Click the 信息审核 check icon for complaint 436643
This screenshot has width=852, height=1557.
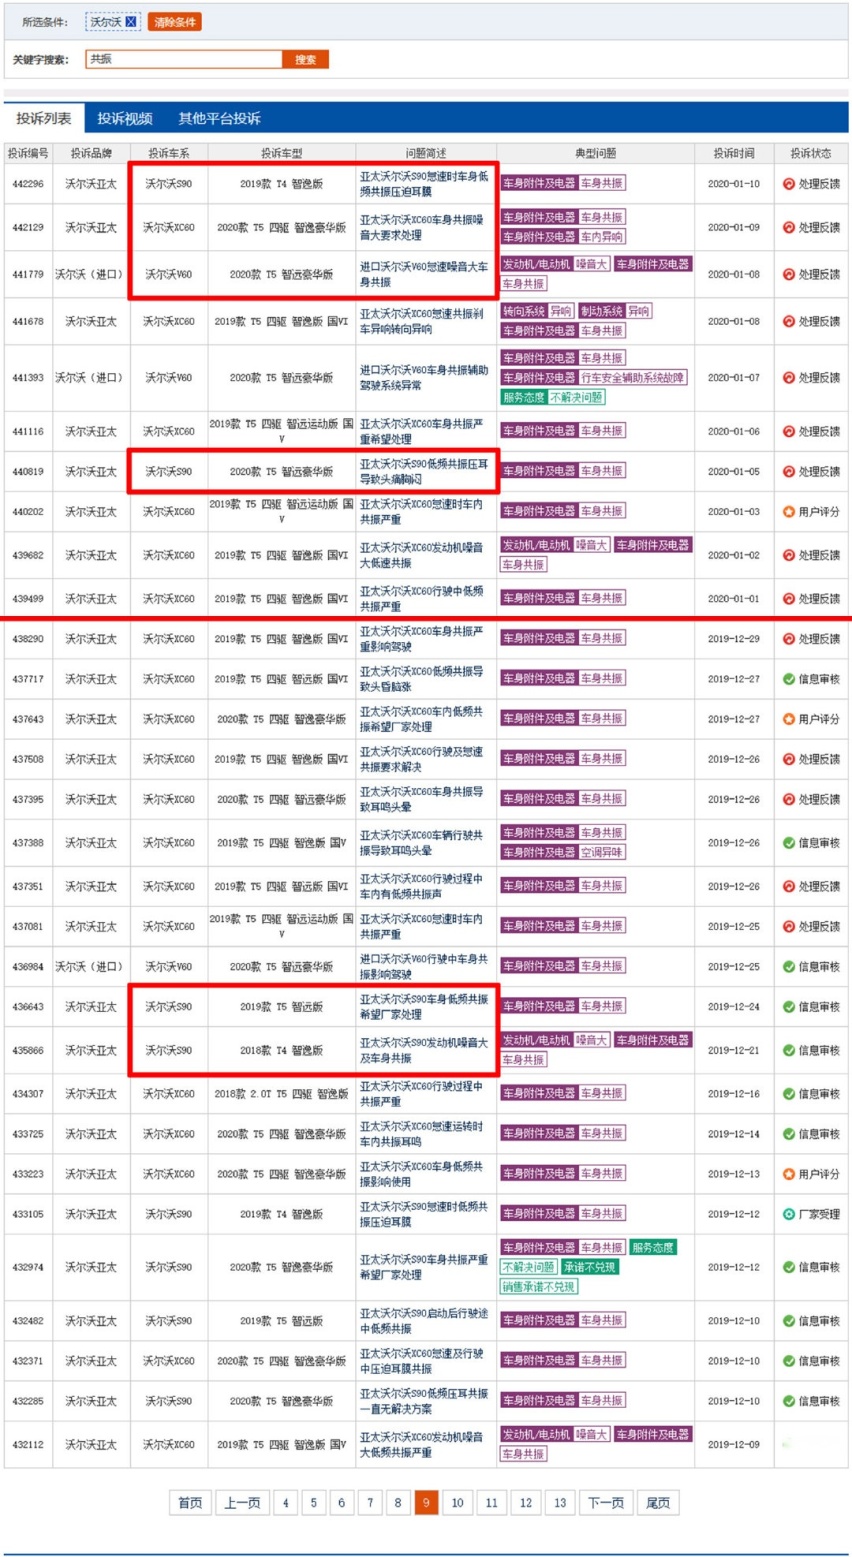(788, 1006)
